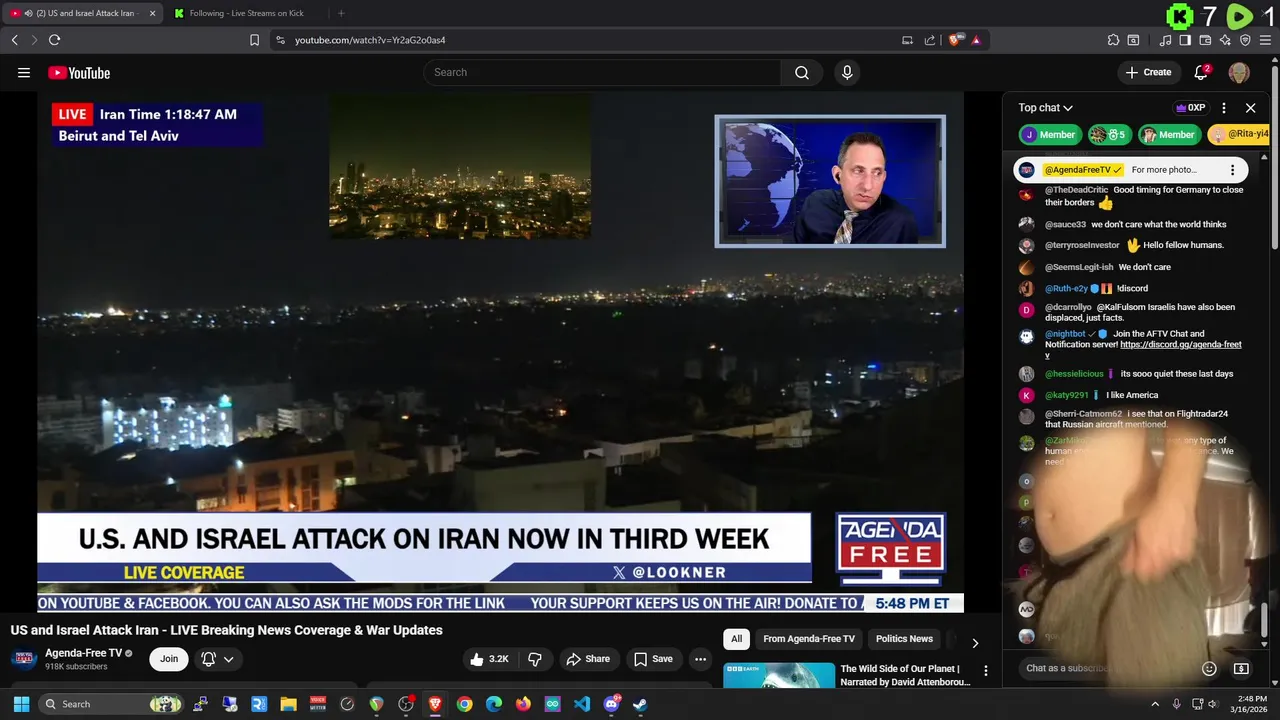Open the Brave VPN shield icon
The image size is (1280, 720).
[x=1245, y=40]
